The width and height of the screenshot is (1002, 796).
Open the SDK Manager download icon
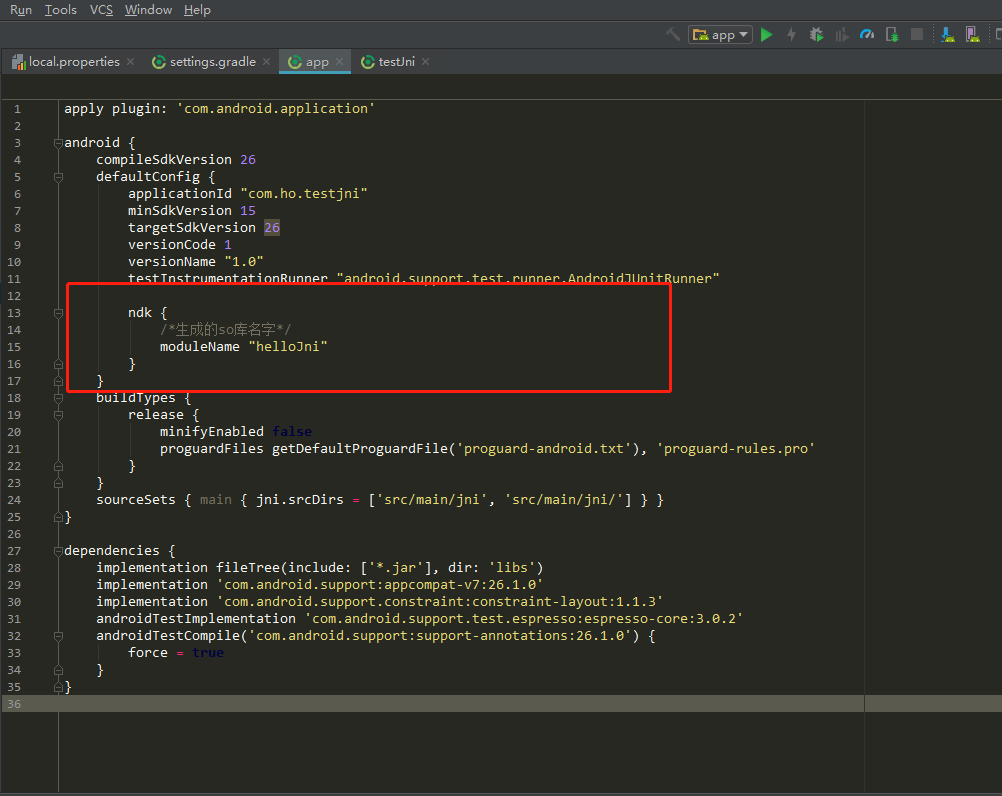coord(948,34)
